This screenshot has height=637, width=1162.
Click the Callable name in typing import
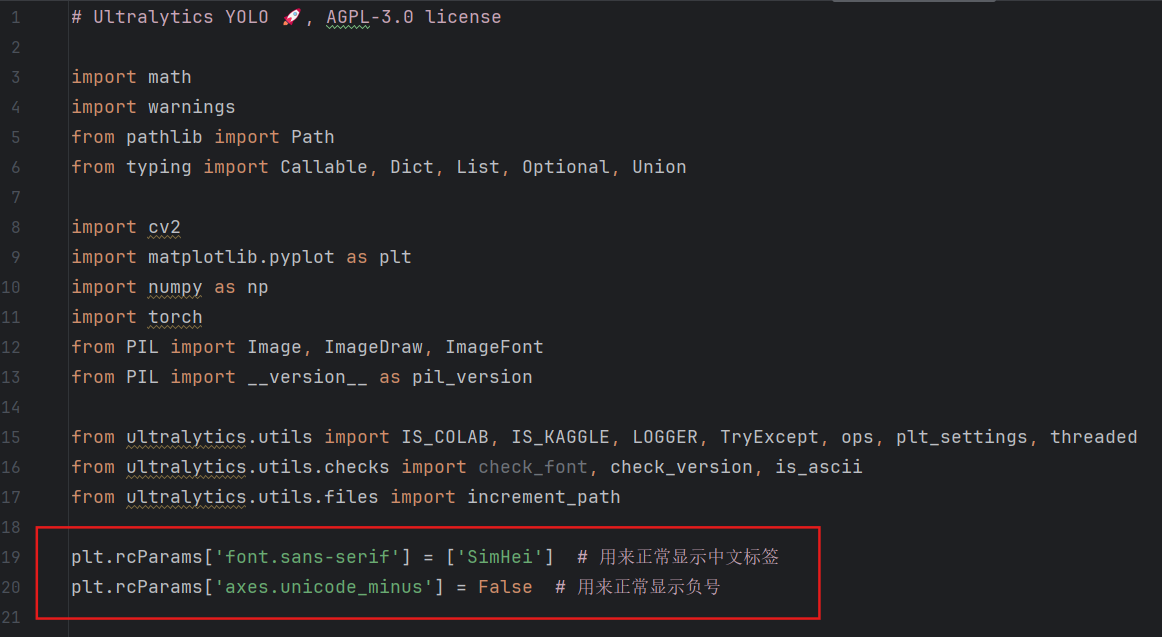pyautogui.click(x=324, y=167)
